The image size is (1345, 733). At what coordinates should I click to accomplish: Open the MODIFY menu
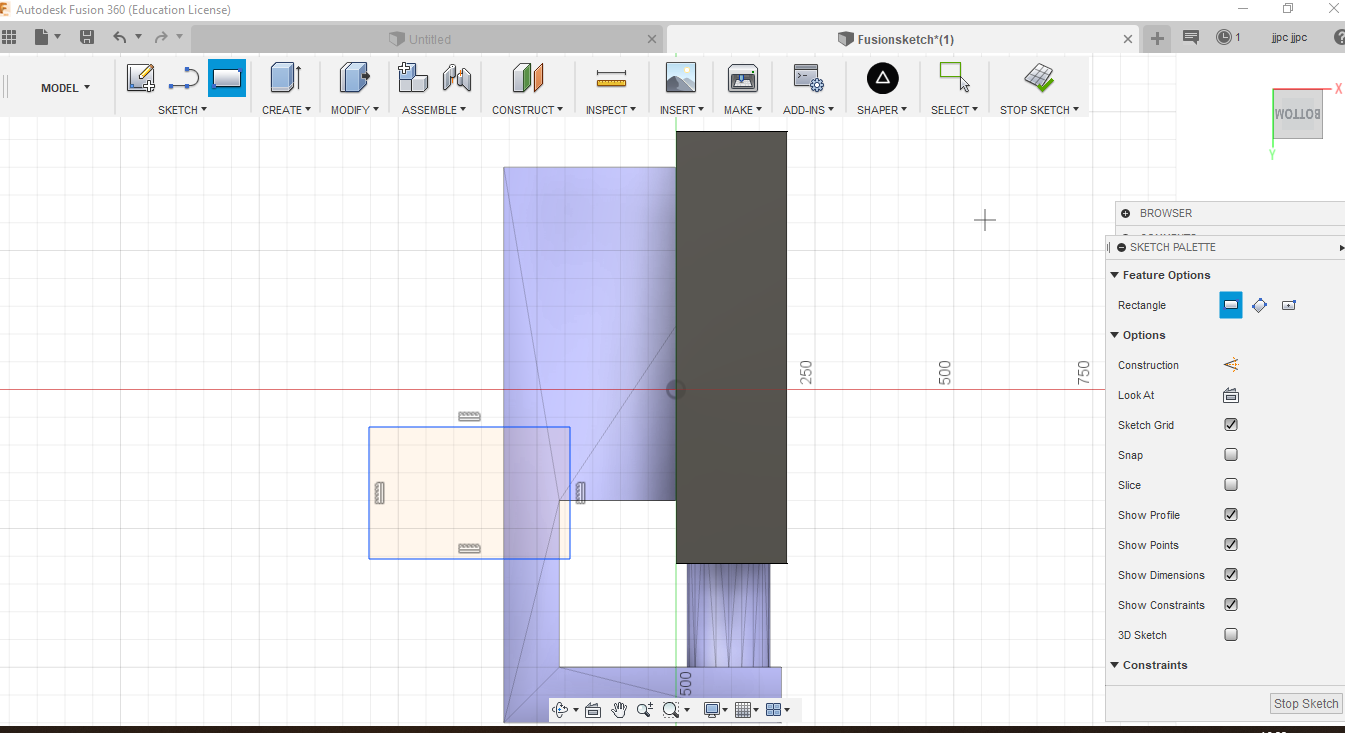click(354, 110)
